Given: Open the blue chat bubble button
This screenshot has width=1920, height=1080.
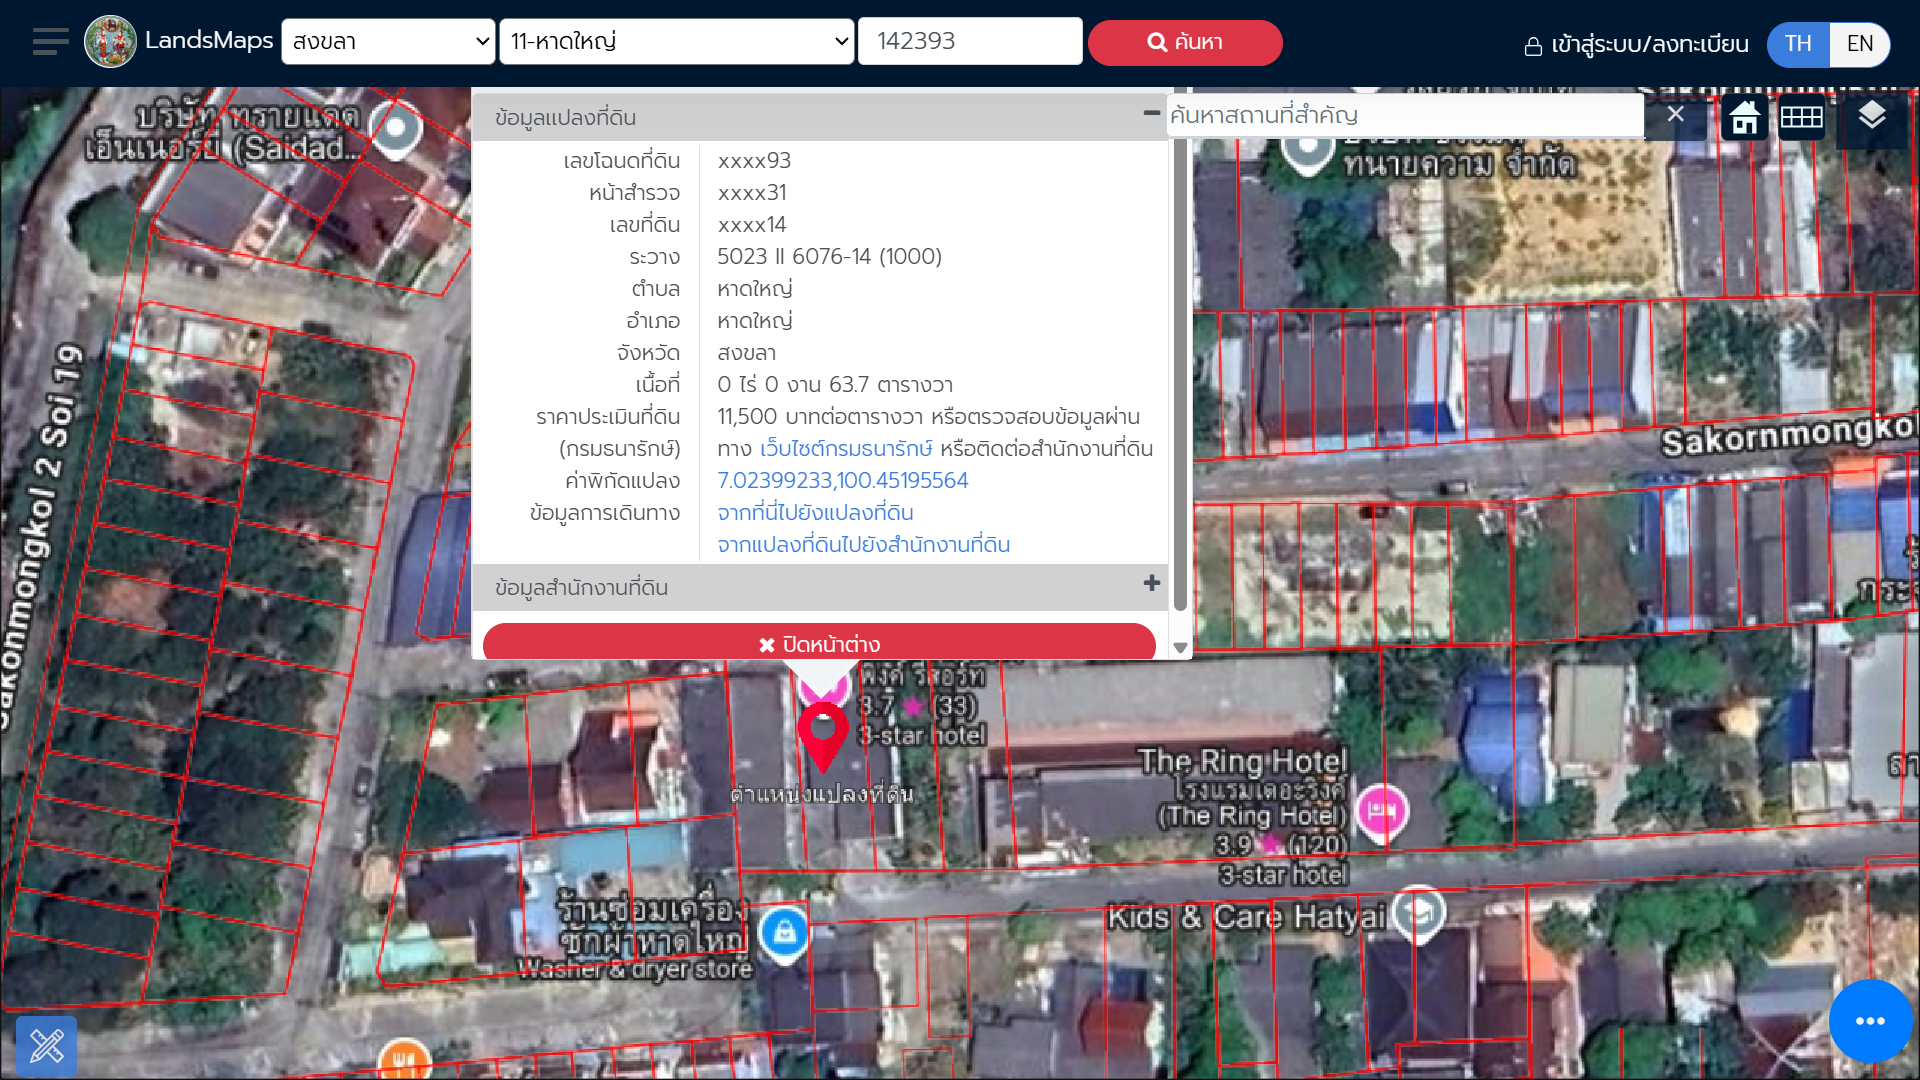Looking at the screenshot, I should [x=1869, y=1020].
